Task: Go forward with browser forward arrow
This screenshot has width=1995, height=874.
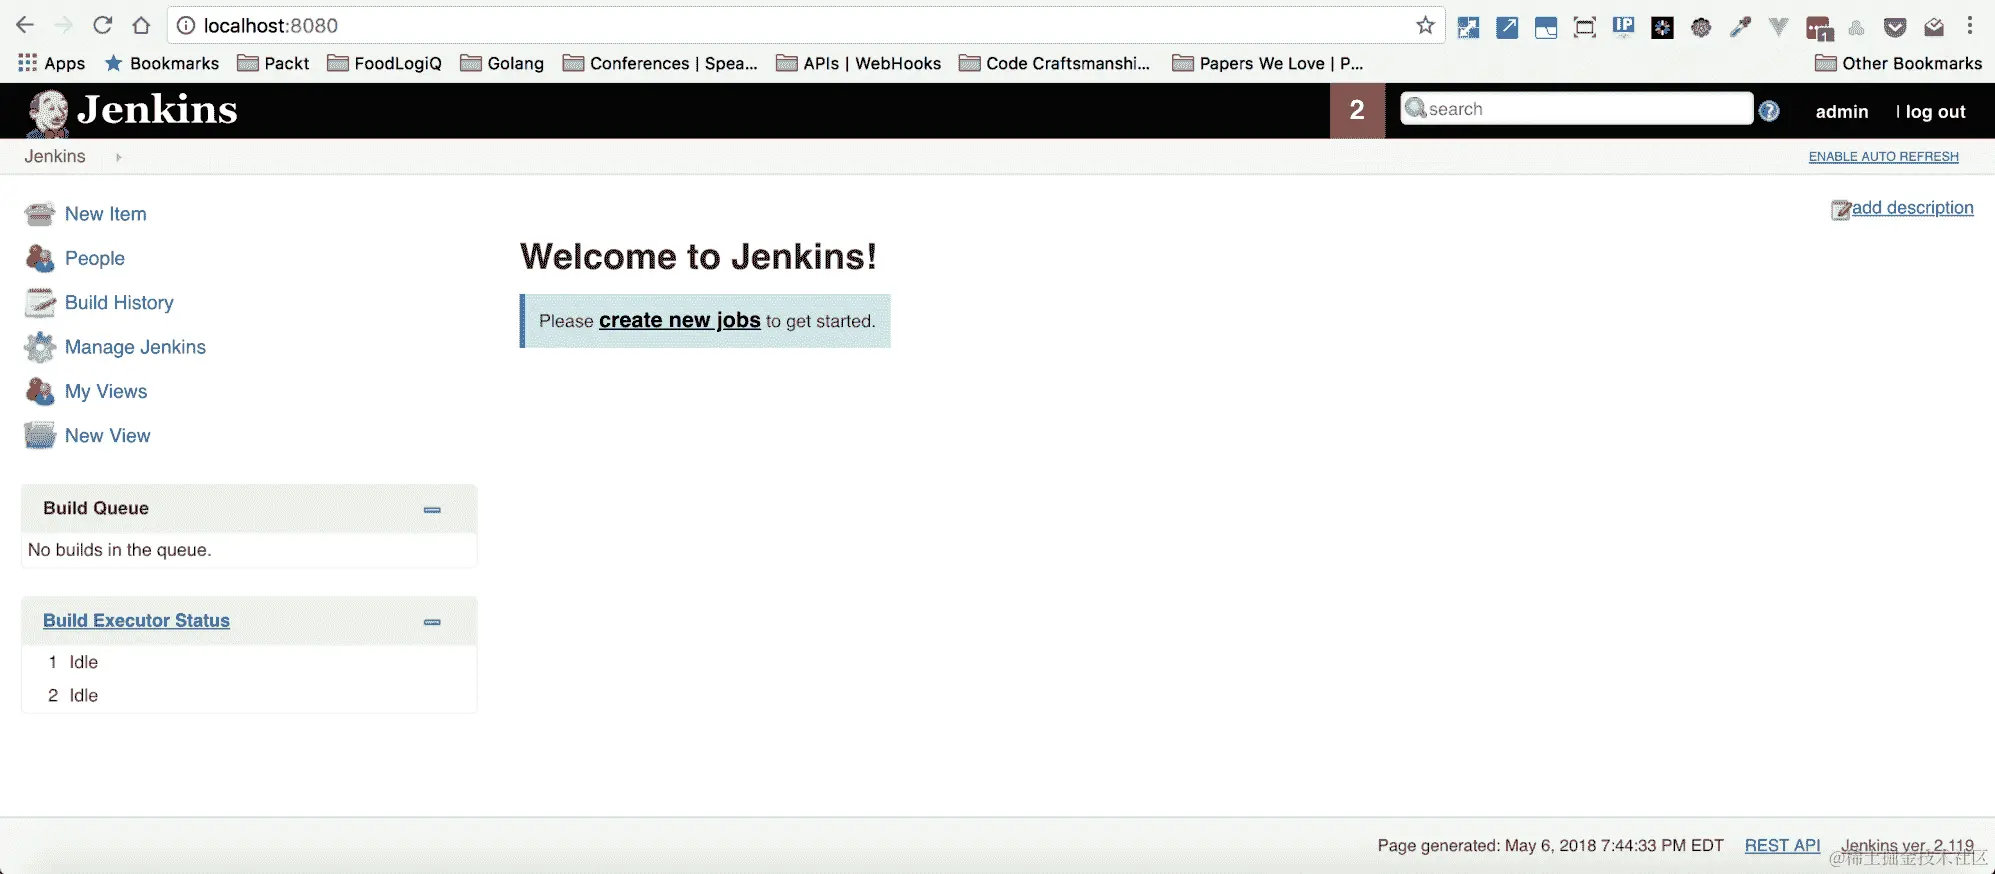Action: point(63,25)
